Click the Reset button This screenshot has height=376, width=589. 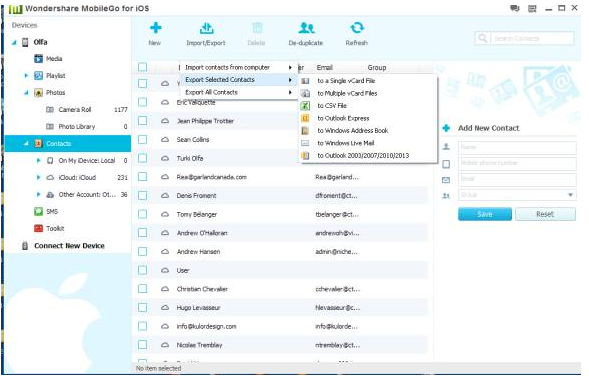545,214
